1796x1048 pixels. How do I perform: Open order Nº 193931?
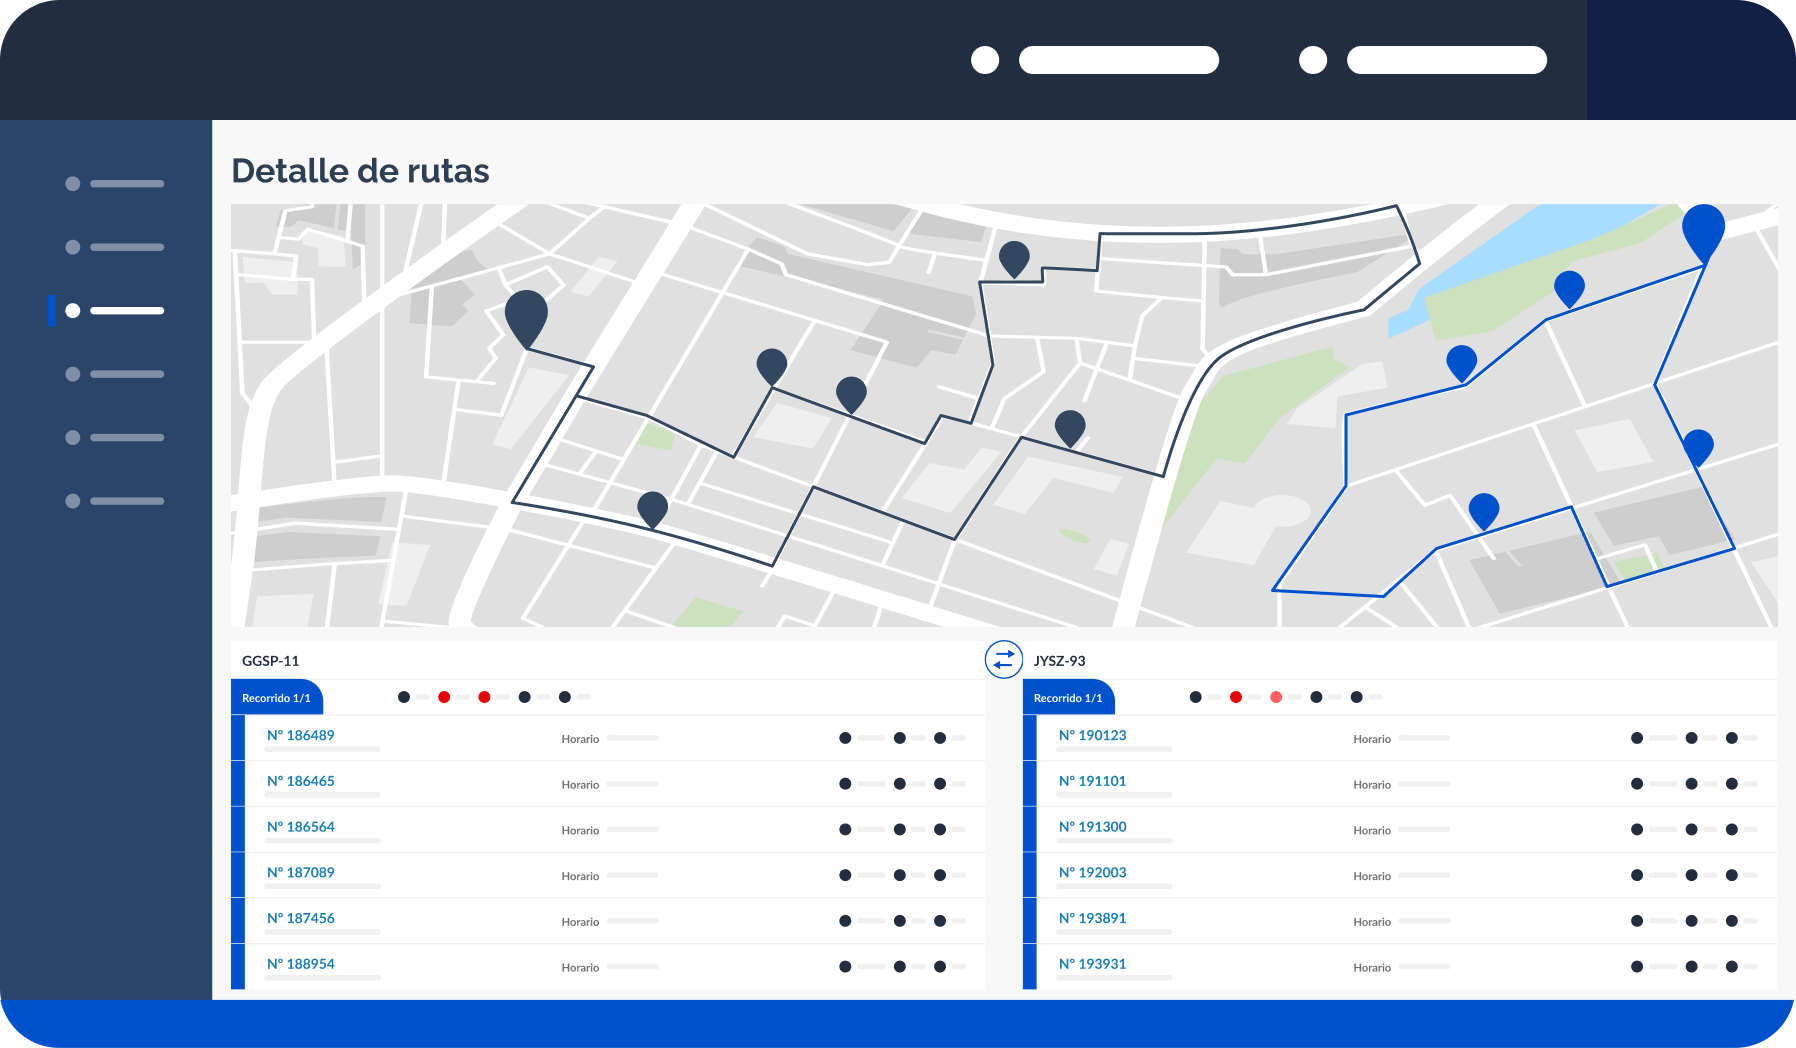tap(1092, 964)
